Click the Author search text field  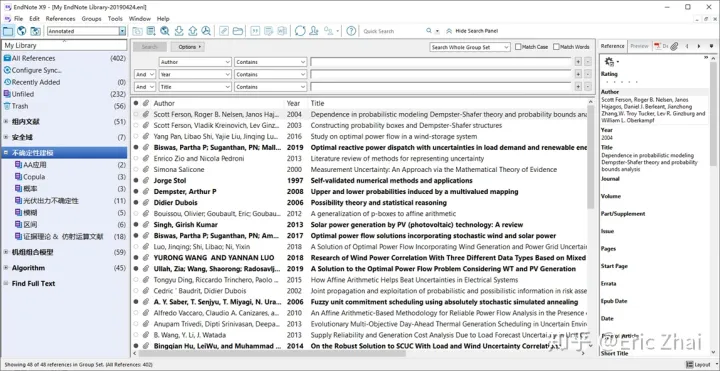tap(440, 62)
